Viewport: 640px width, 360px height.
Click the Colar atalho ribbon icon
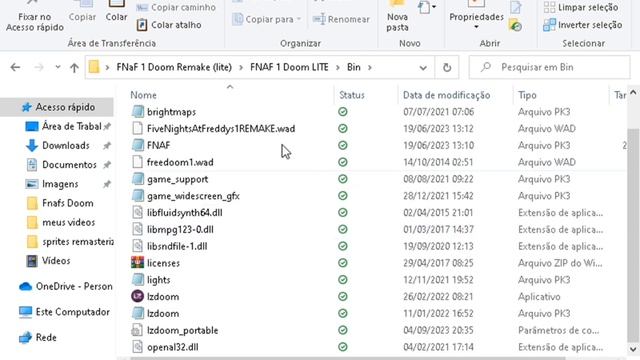tap(142, 25)
